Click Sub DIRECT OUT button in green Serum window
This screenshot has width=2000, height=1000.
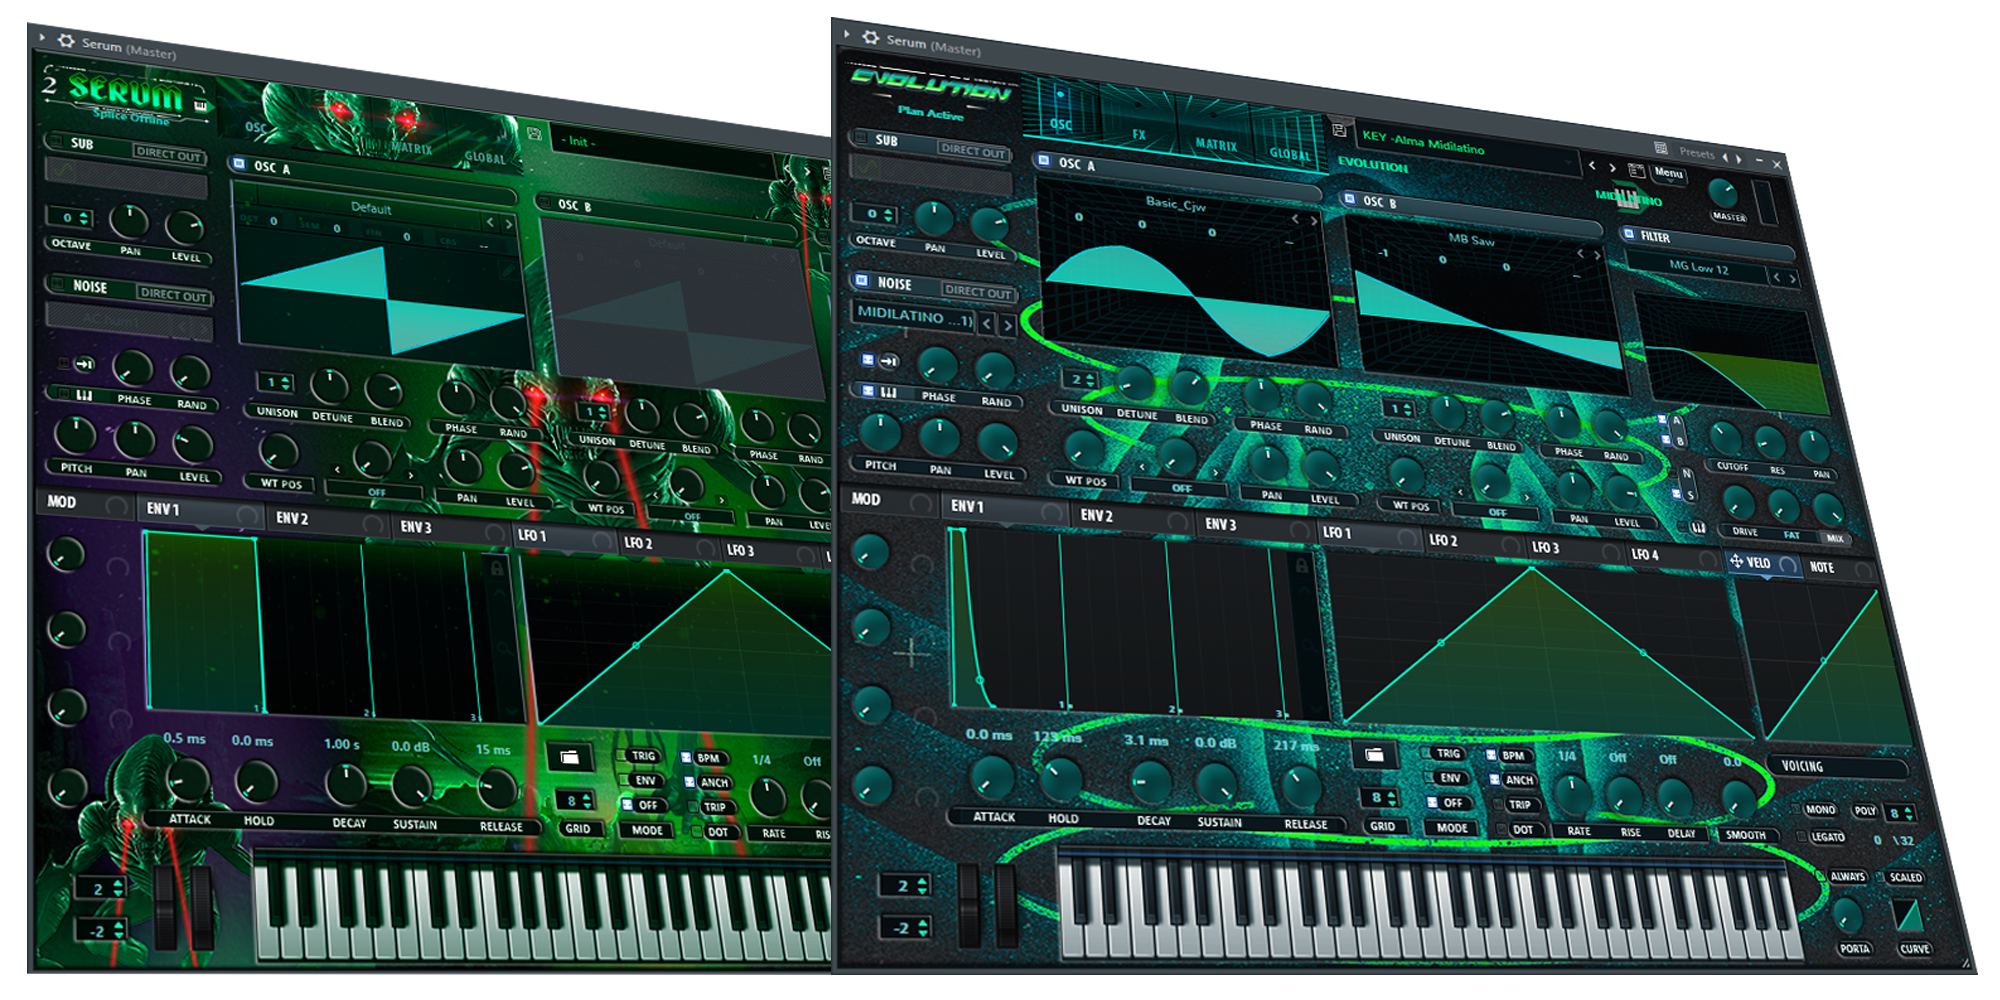[168, 154]
